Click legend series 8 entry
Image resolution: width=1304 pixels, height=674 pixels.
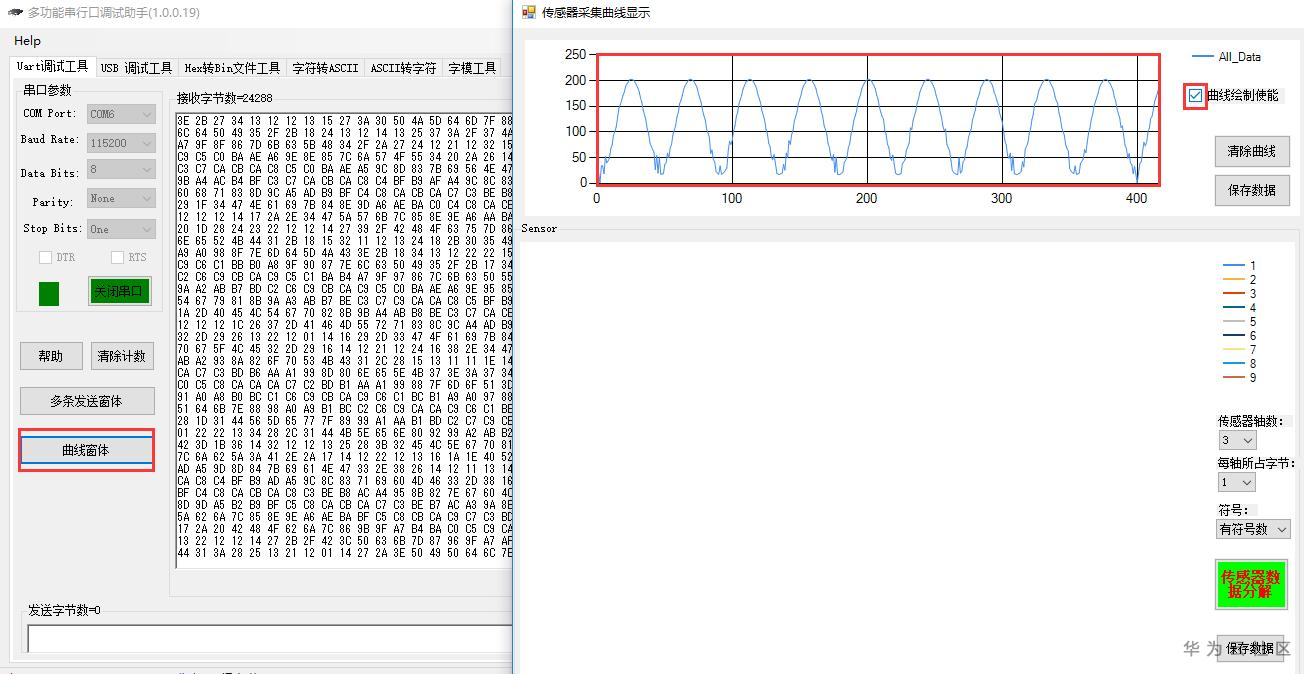coord(1239,364)
